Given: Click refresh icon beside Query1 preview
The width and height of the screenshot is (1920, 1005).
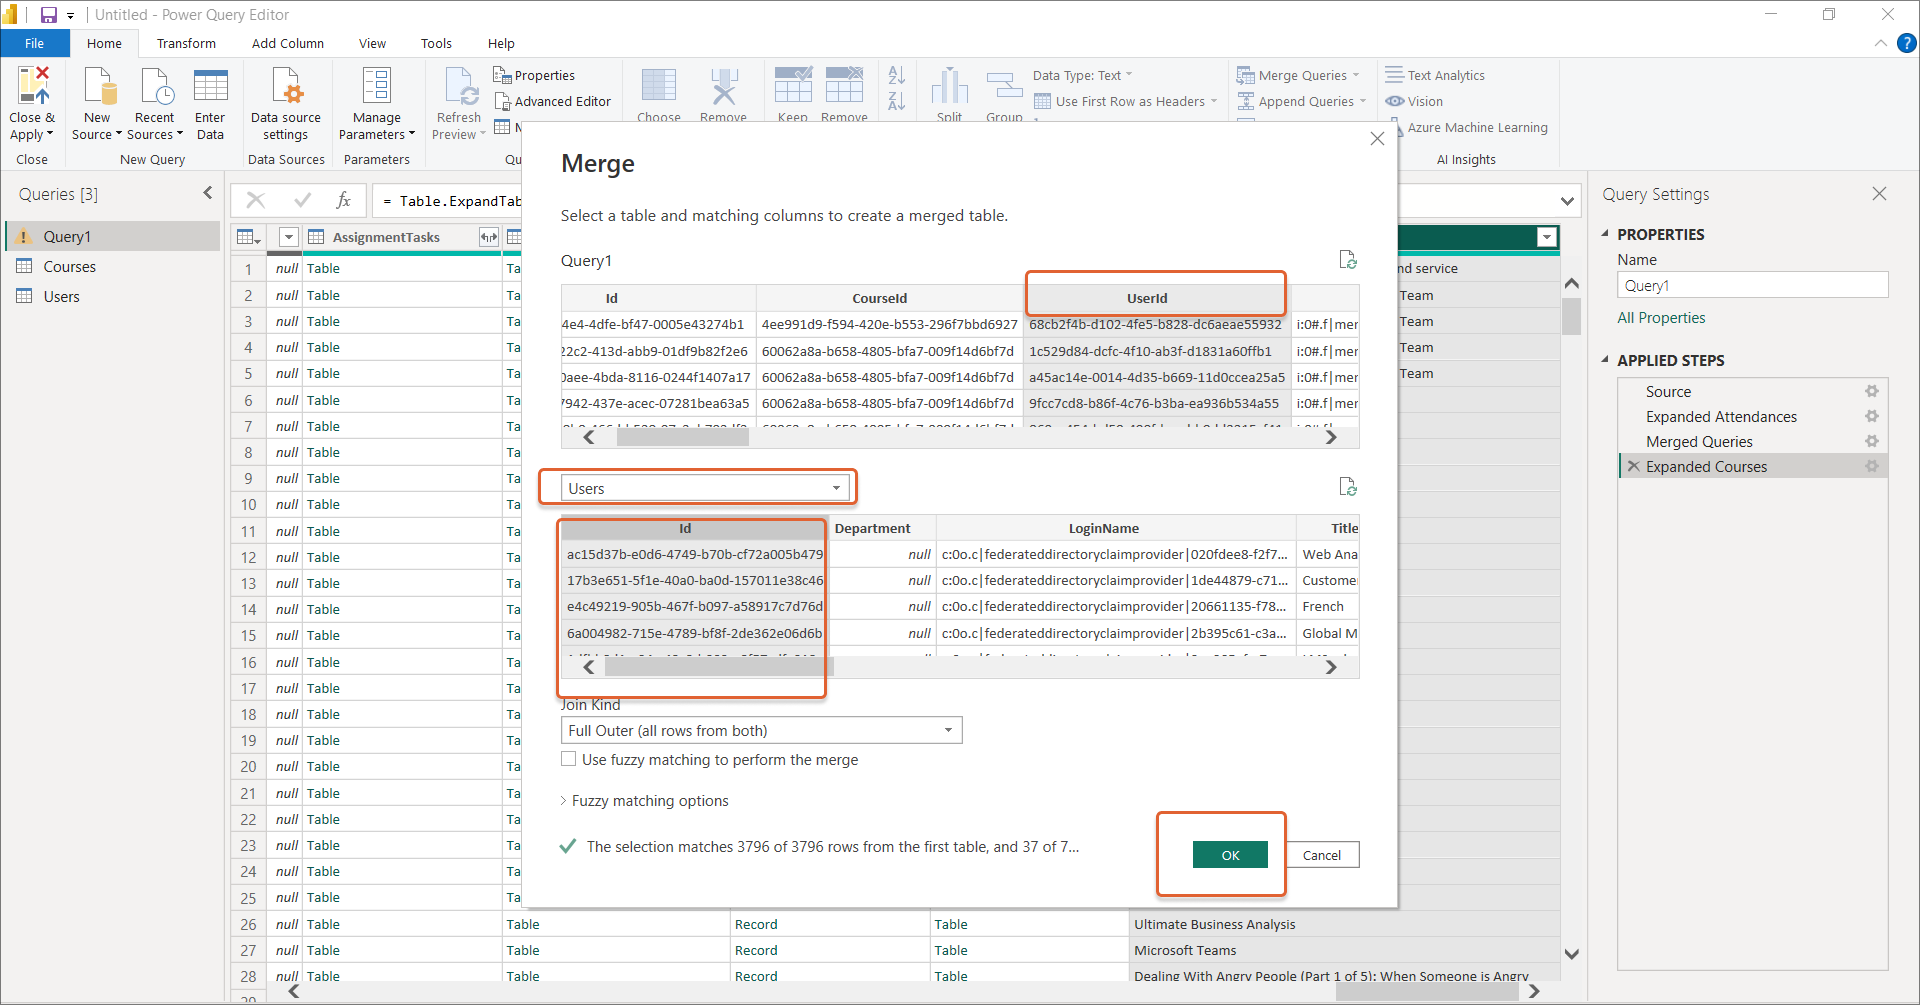Looking at the screenshot, I should [x=1347, y=260].
